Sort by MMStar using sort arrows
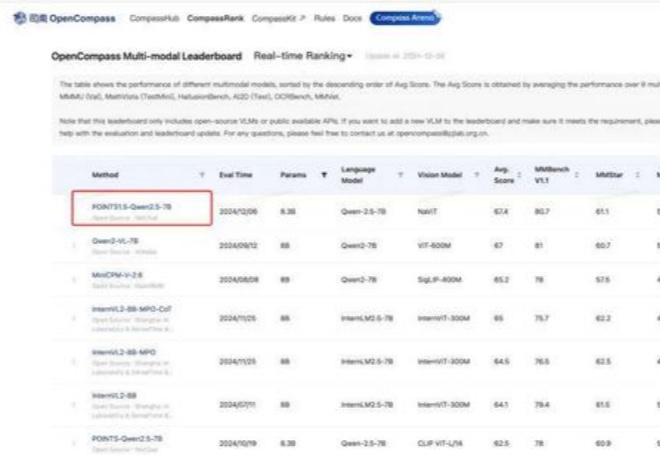Screen dimensions: 660x455 coord(638,175)
